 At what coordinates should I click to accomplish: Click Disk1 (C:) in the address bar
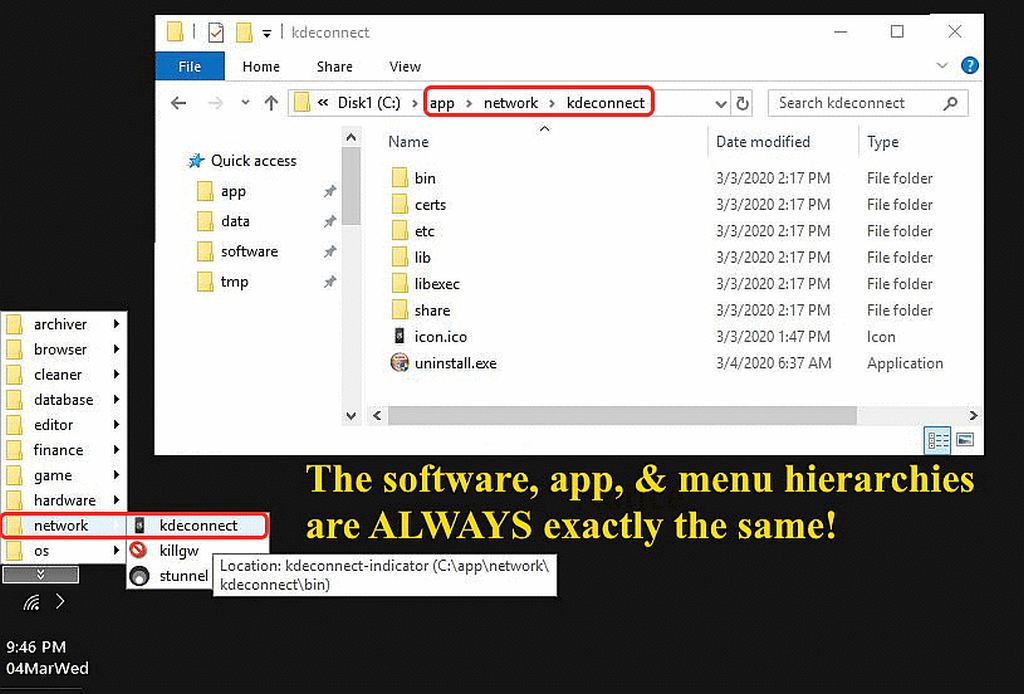(369, 103)
